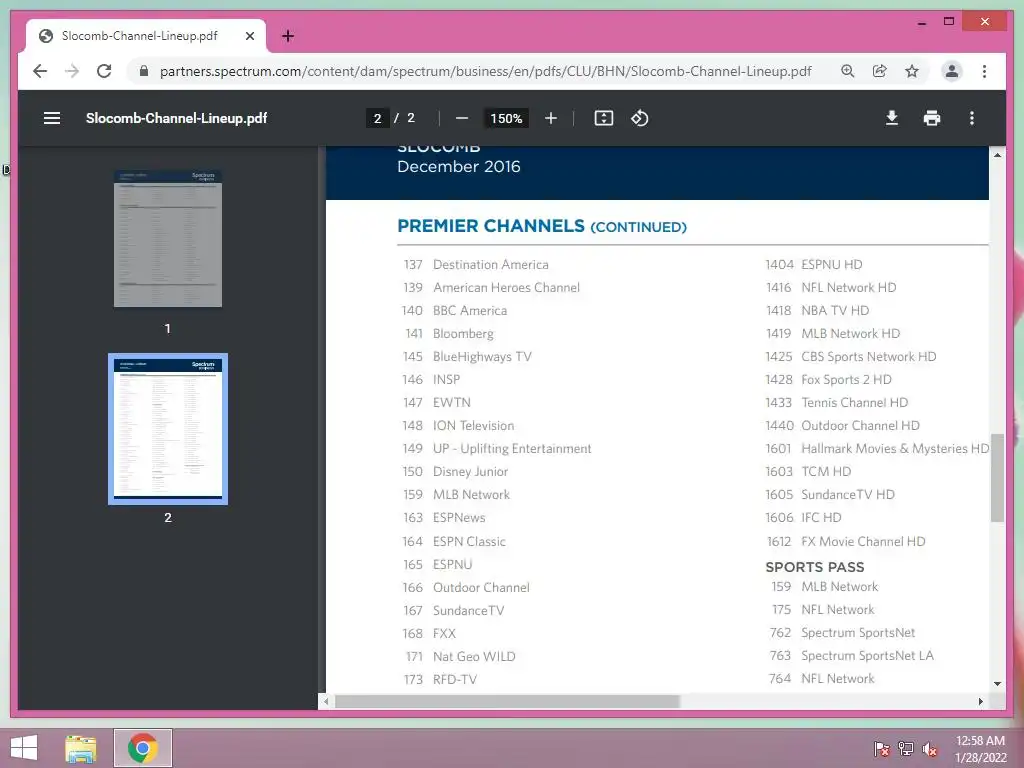Image resolution: width=1024 pixels, height=768 pixels.
Task: Download the Slocomb-Channel-Lineup PDF
Action: pos(891,118)
